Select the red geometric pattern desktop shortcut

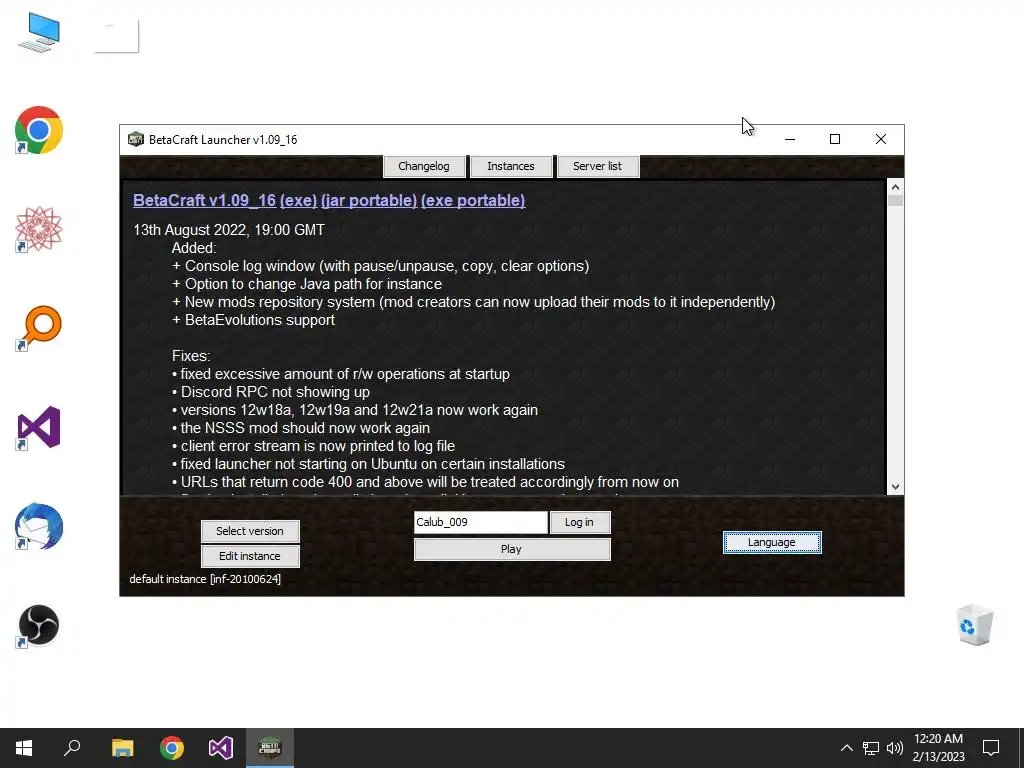(x=39, y=229)
